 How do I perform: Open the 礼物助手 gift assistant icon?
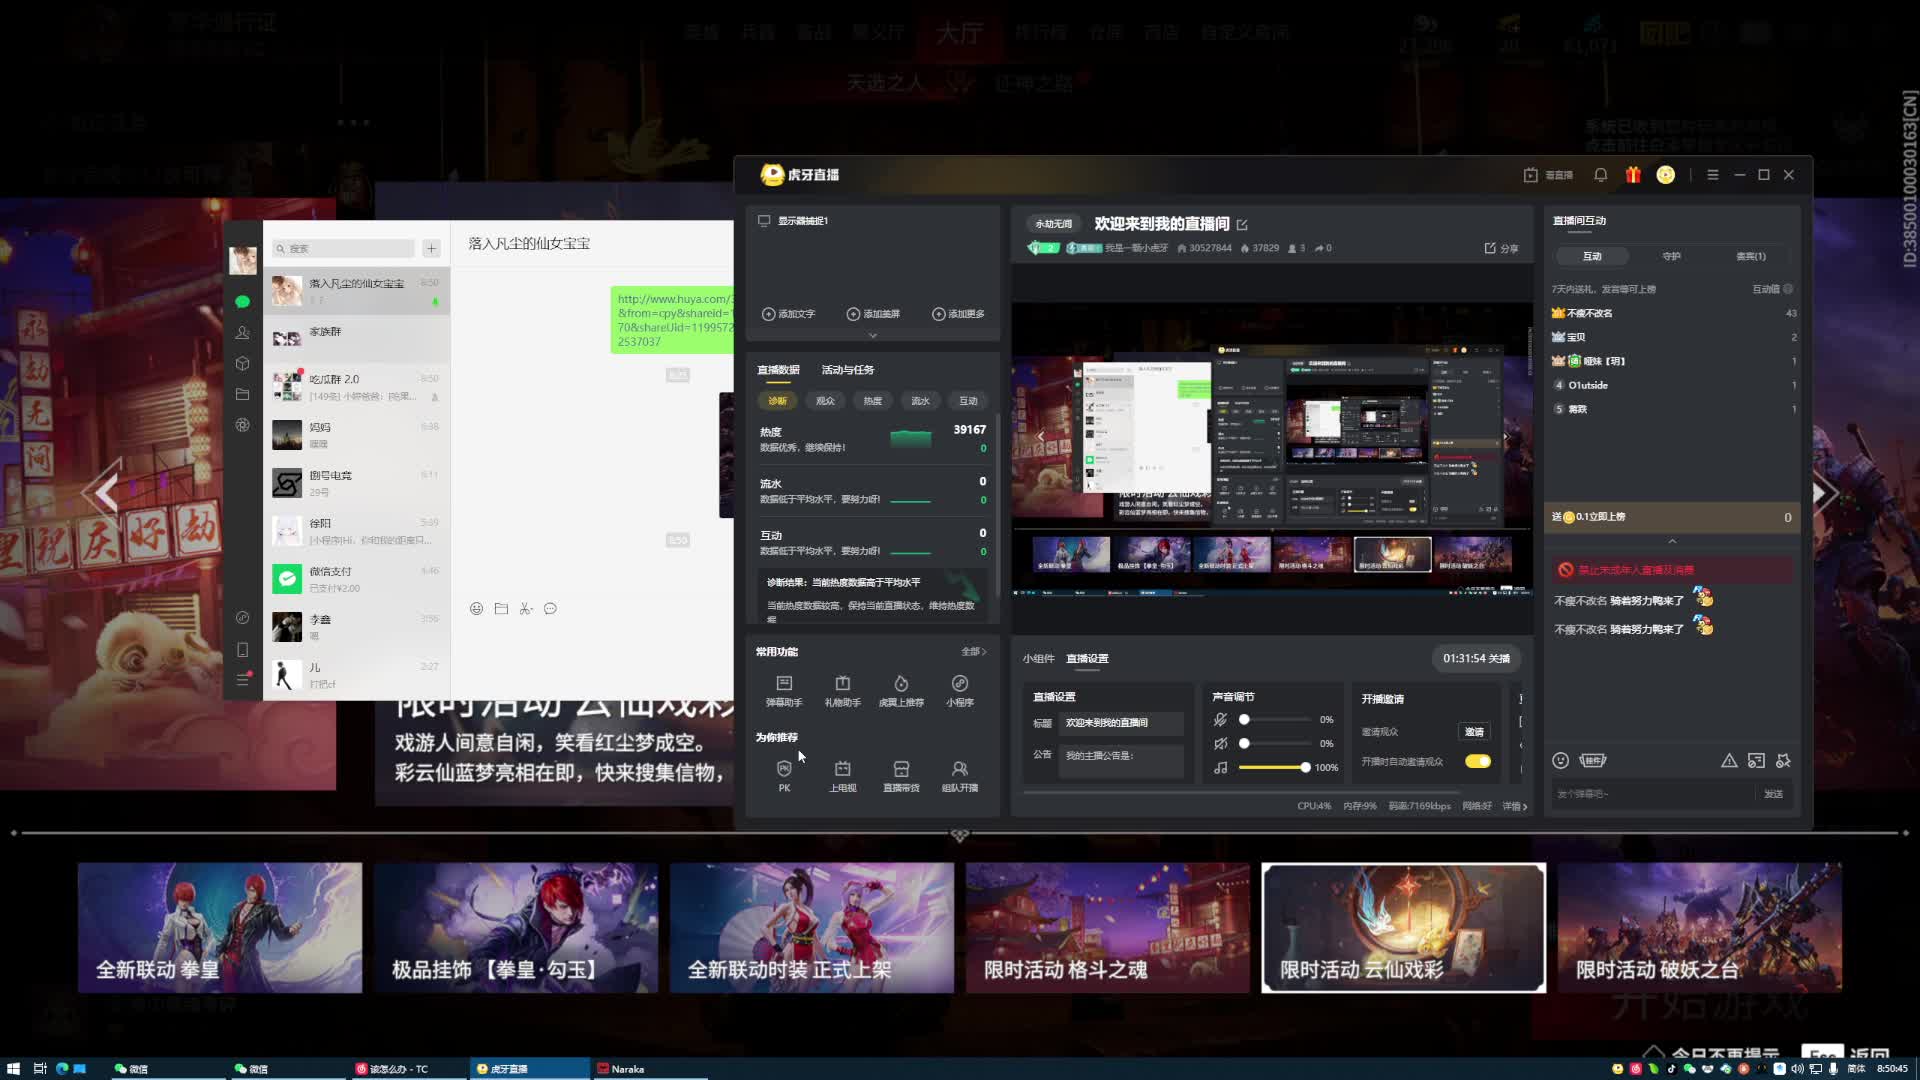click(x=842, y=684)
